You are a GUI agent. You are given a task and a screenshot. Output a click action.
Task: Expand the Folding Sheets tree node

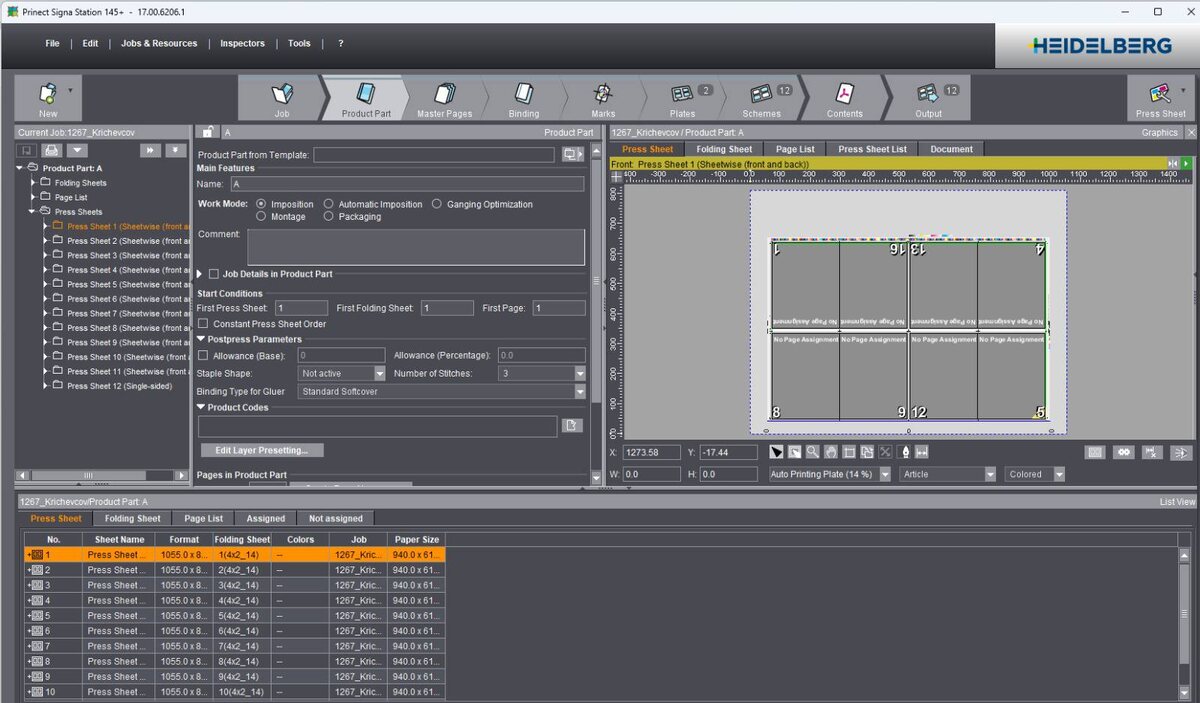[33, 183]
